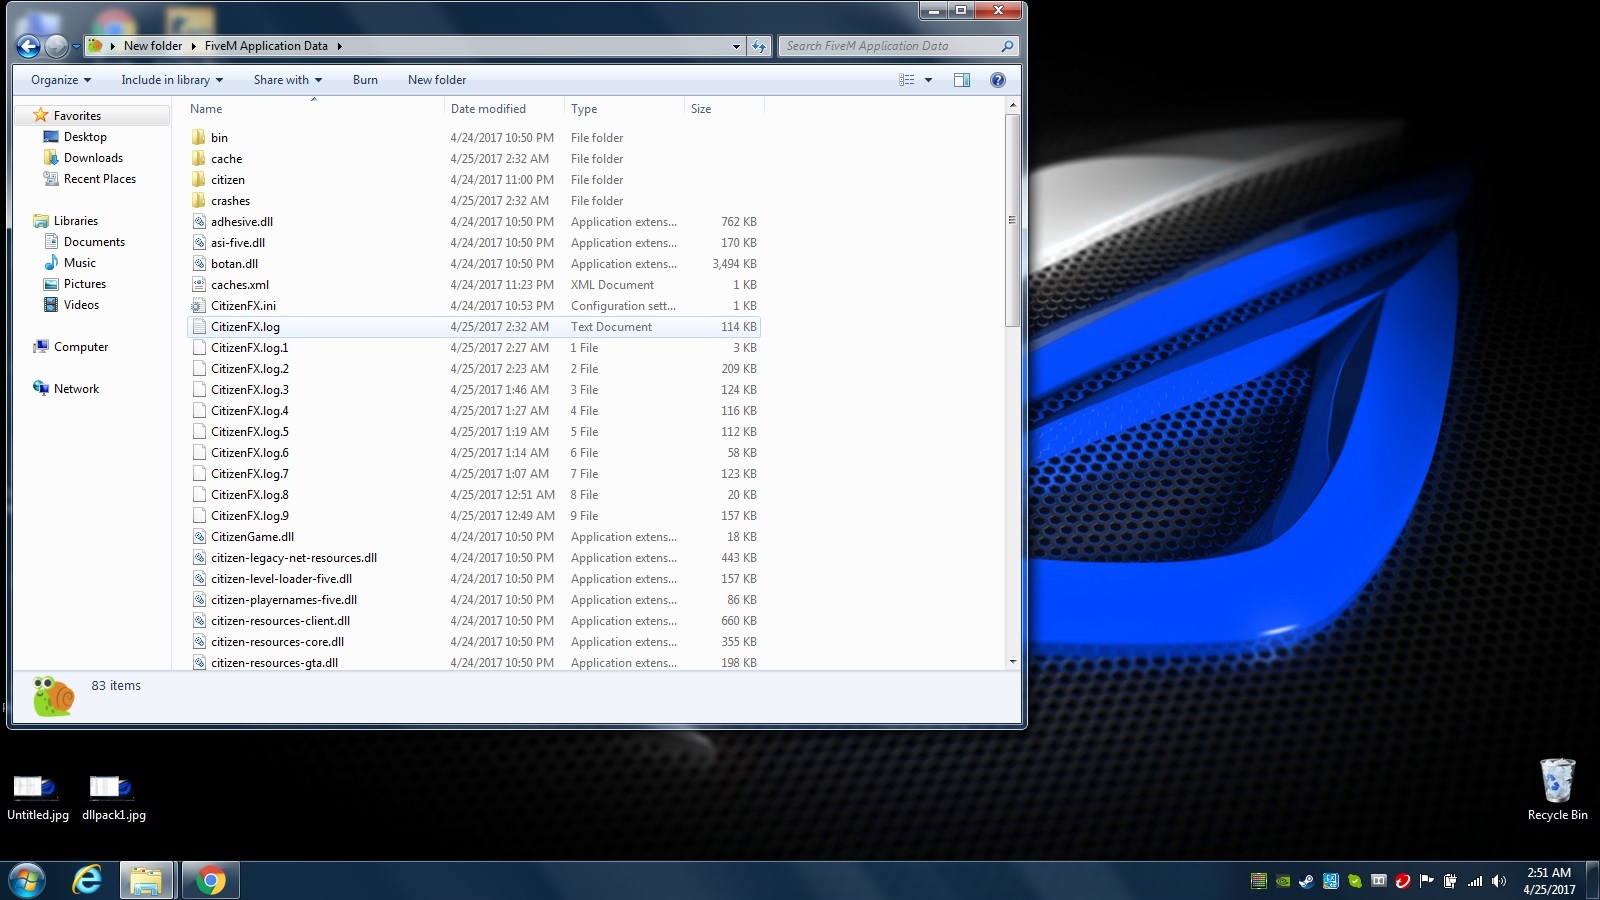This screenshot has width=1600, height=900.
Task: Open the Organize dropdown menu
Action: [x=61, y=80]
